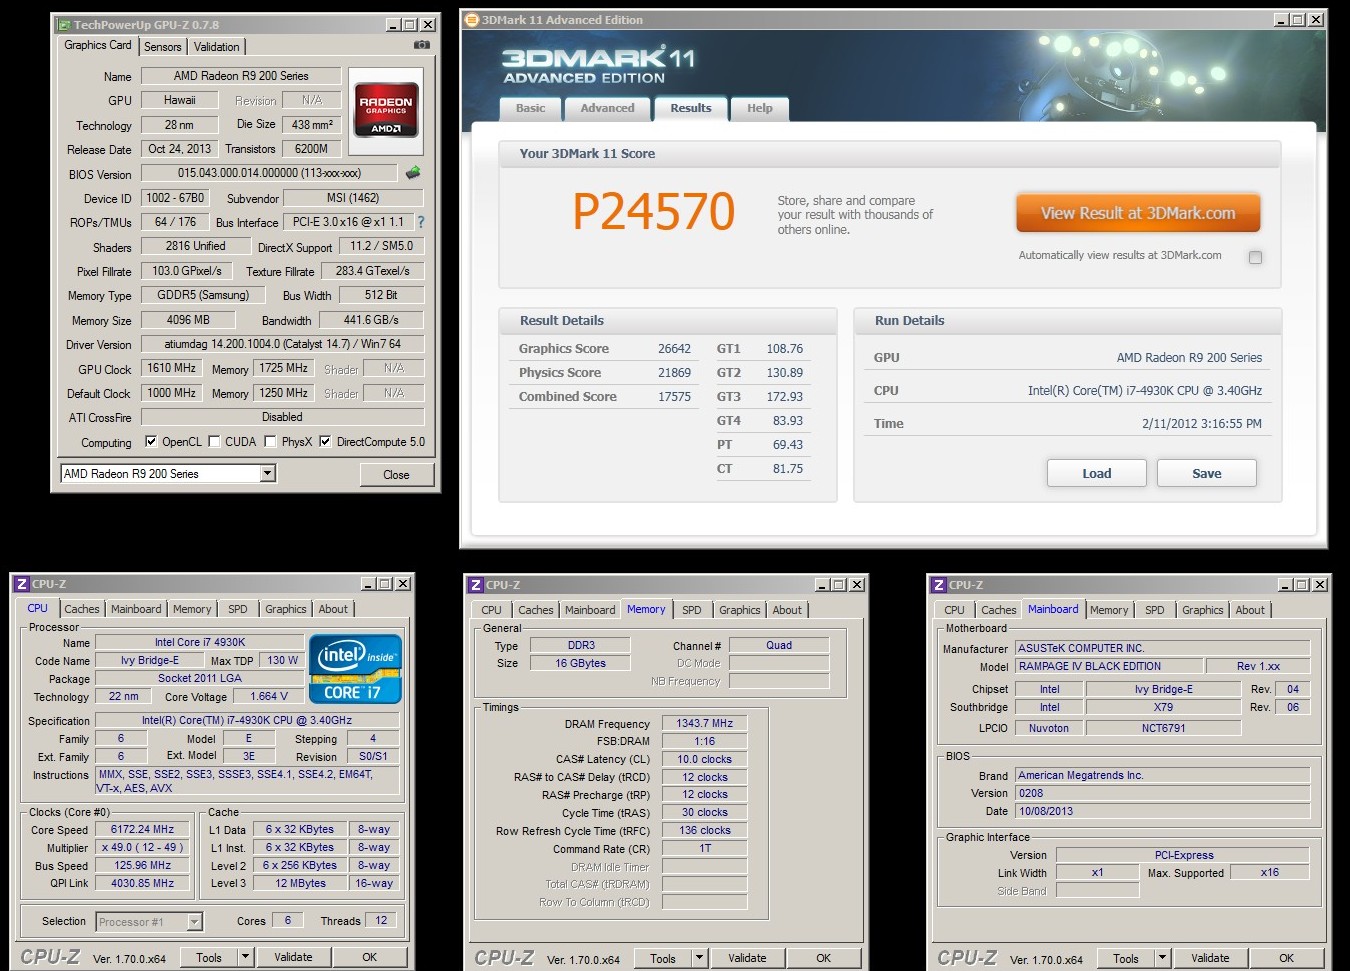1350x971 pixels.
Task: Click Validate in CPU-Z Mainboard window
Action: coord(1210,958)
